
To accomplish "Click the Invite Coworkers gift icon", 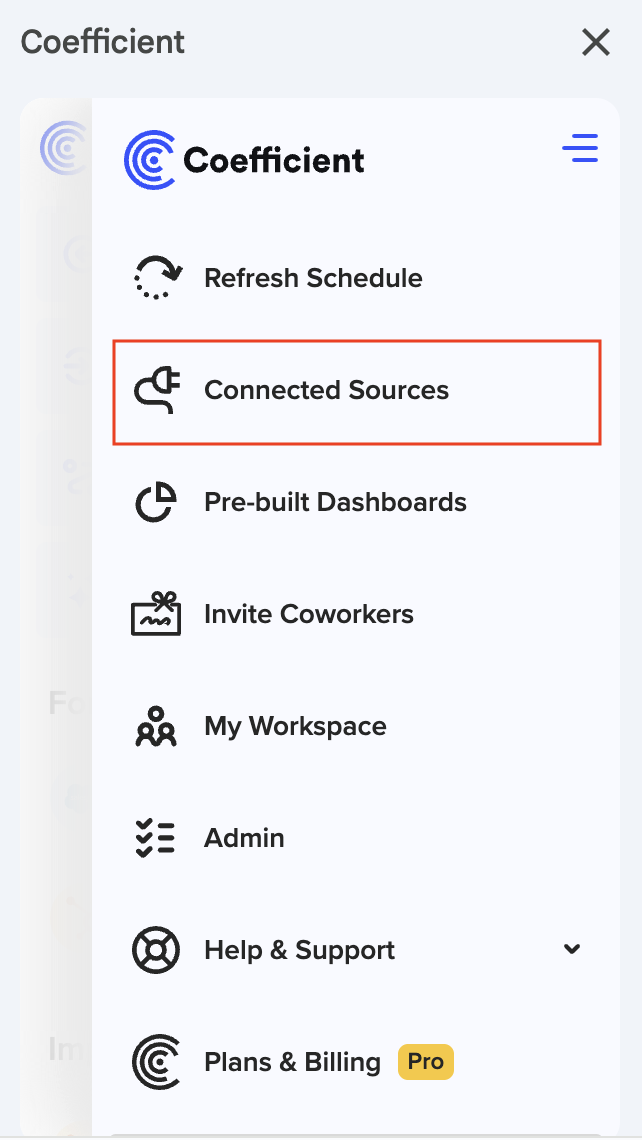I will (156, 613).
